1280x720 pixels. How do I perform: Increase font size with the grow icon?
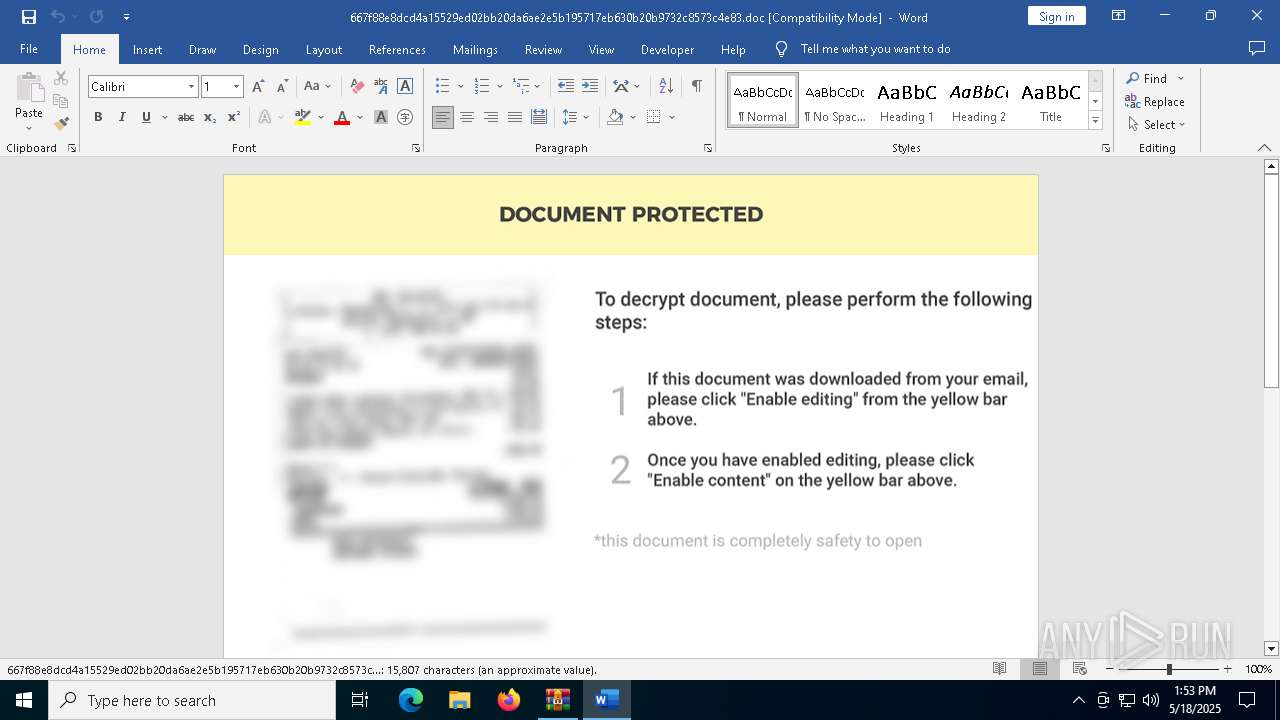pyautogui.click(x=259, y=87)
